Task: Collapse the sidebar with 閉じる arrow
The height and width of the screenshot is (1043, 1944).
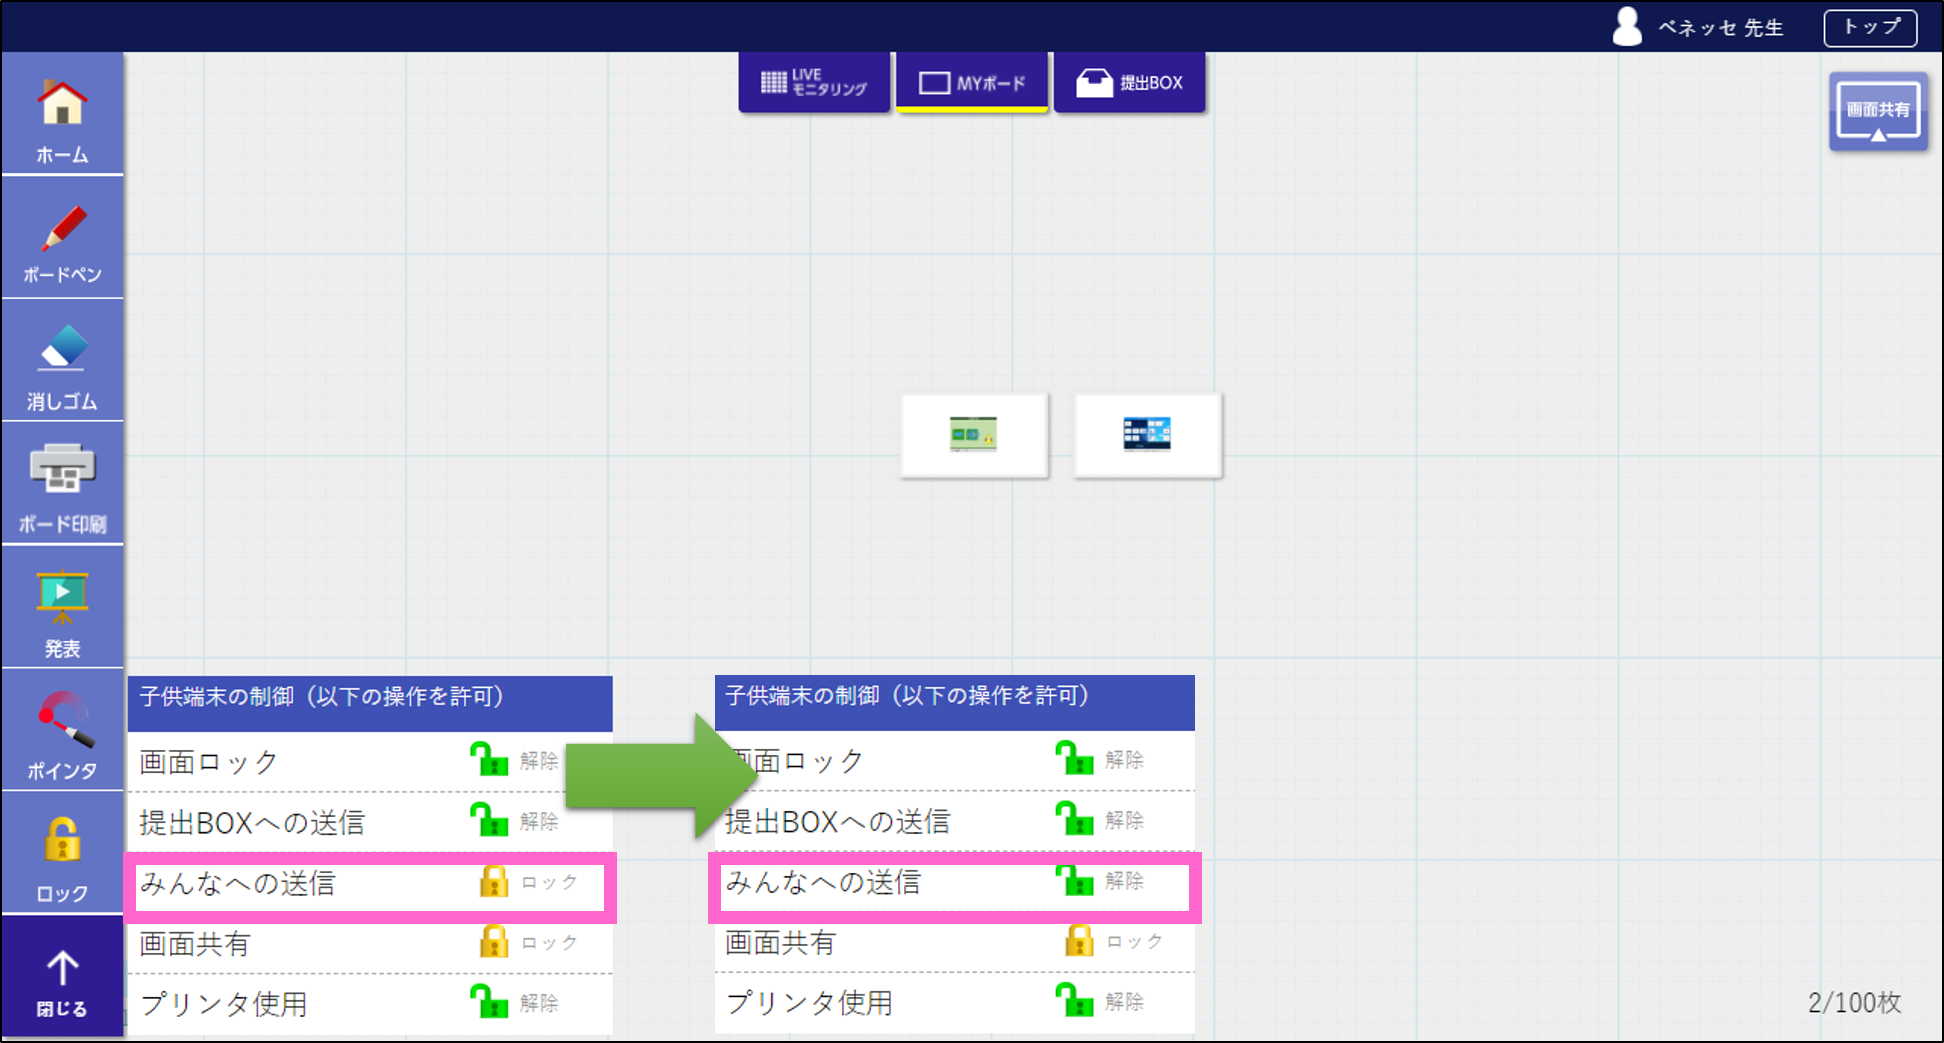Action: pyautogui.click(x=62, y=980)
